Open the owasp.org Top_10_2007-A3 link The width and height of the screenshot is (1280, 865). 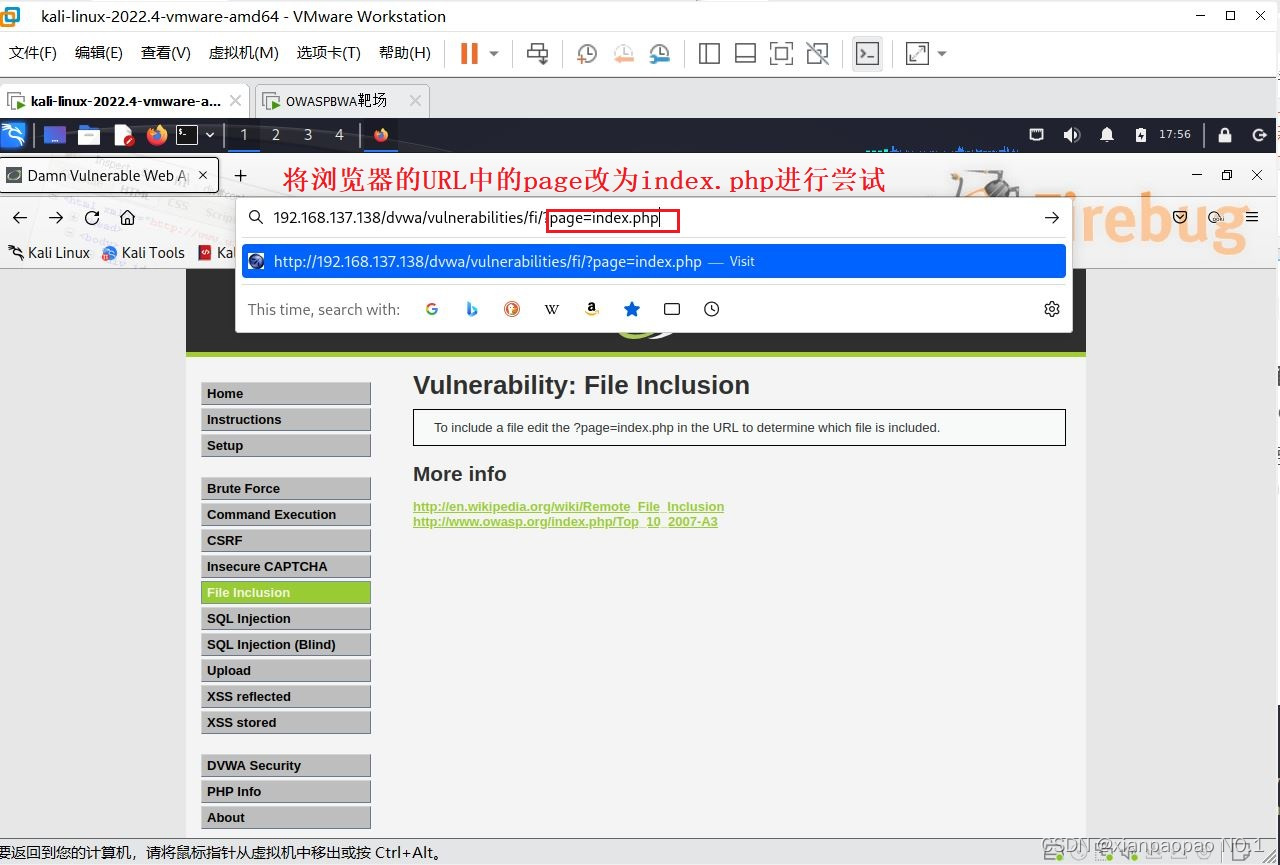pyautogui.click(x=565, y=522)
